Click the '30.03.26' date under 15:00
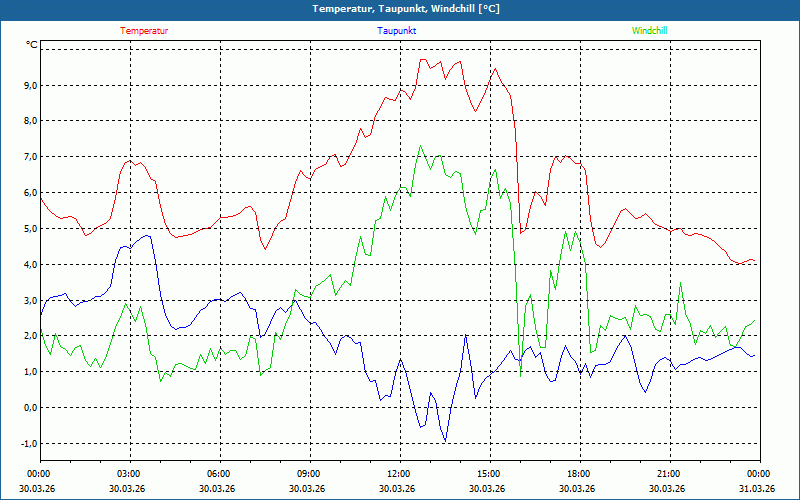 (x=487, y=488)
